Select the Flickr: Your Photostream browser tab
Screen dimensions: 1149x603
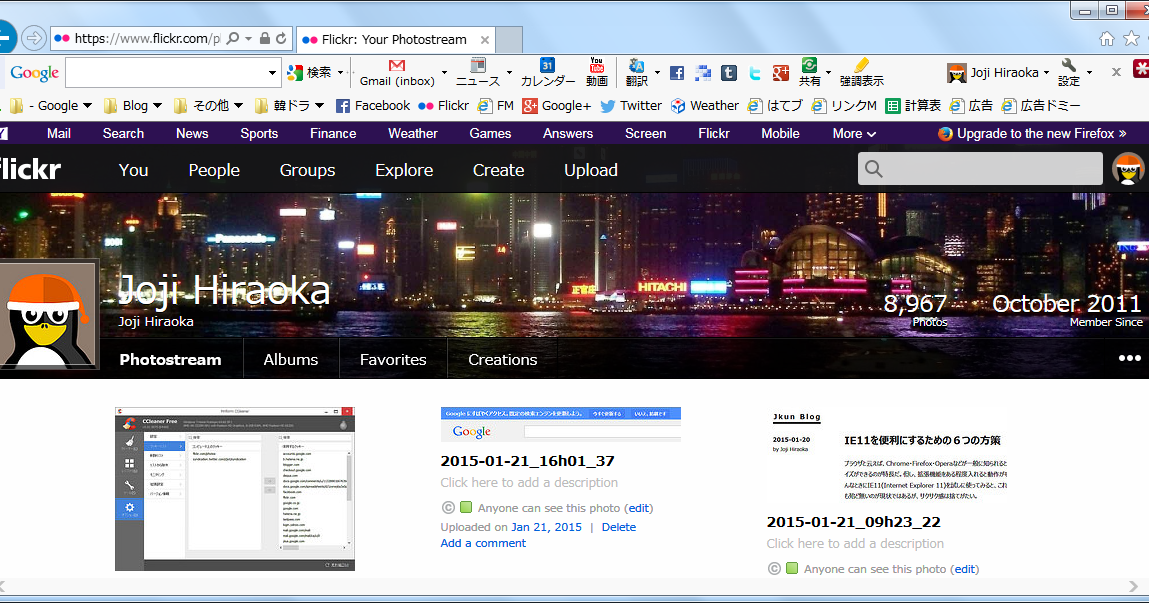(x=396, y=40)
